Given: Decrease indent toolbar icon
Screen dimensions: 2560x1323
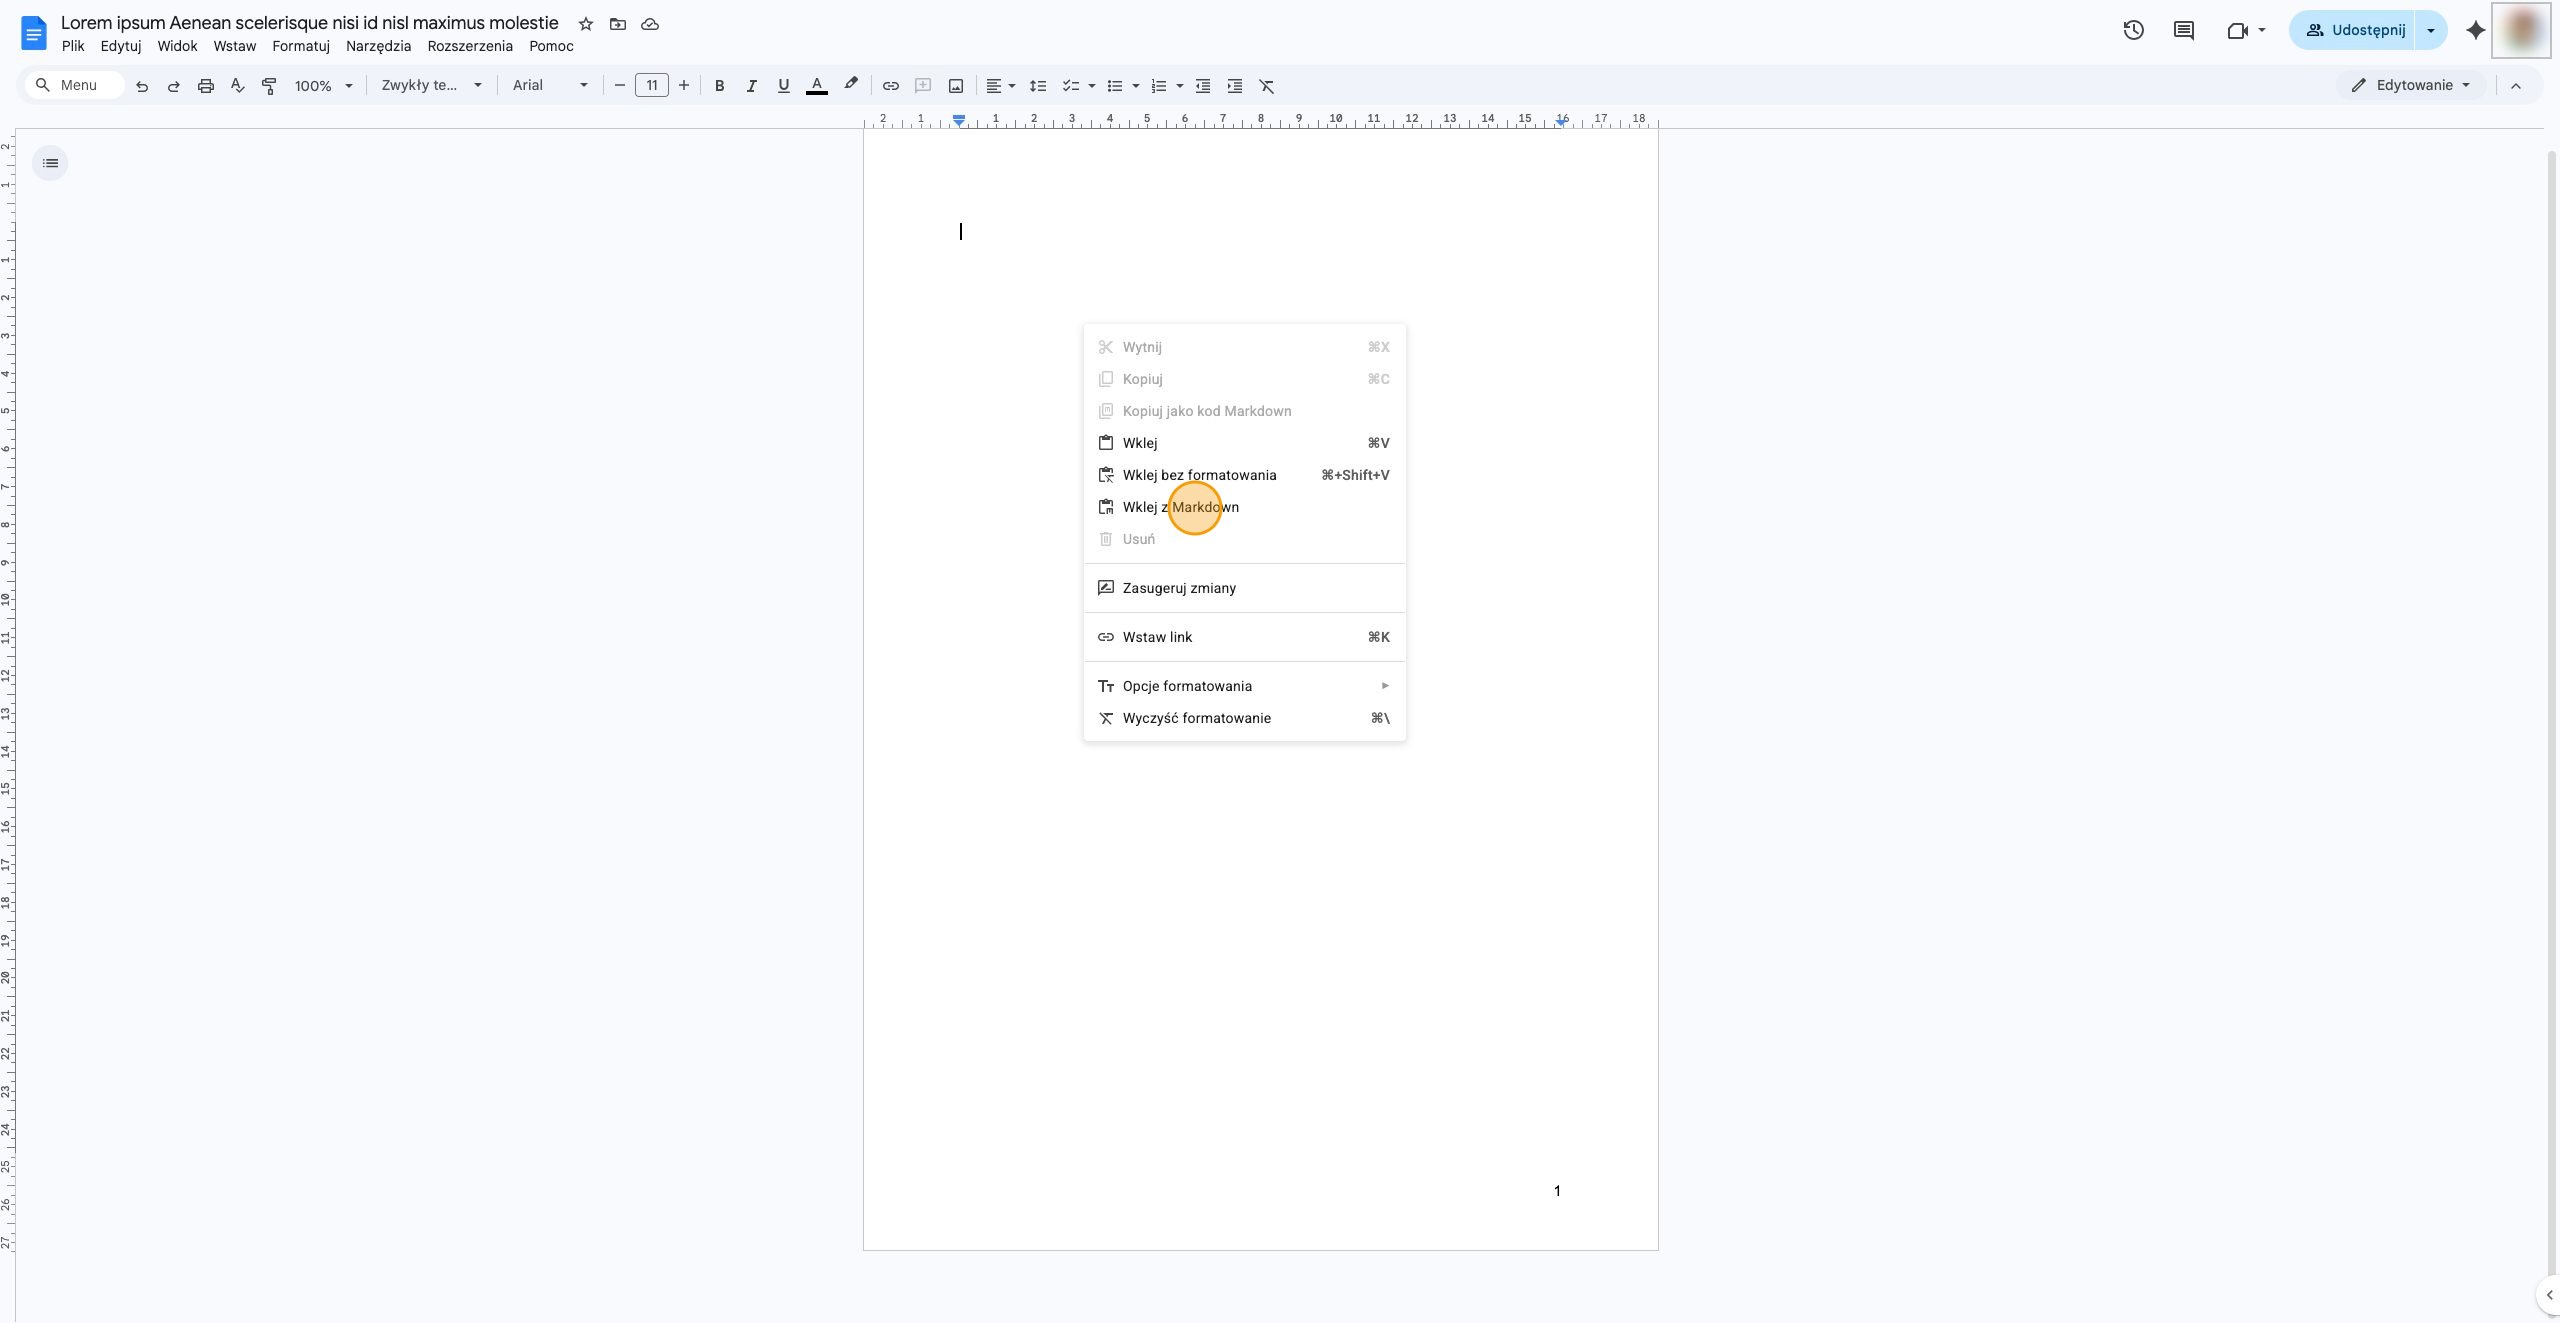Looking at the screenshot, I should (x=1203, y=86).
